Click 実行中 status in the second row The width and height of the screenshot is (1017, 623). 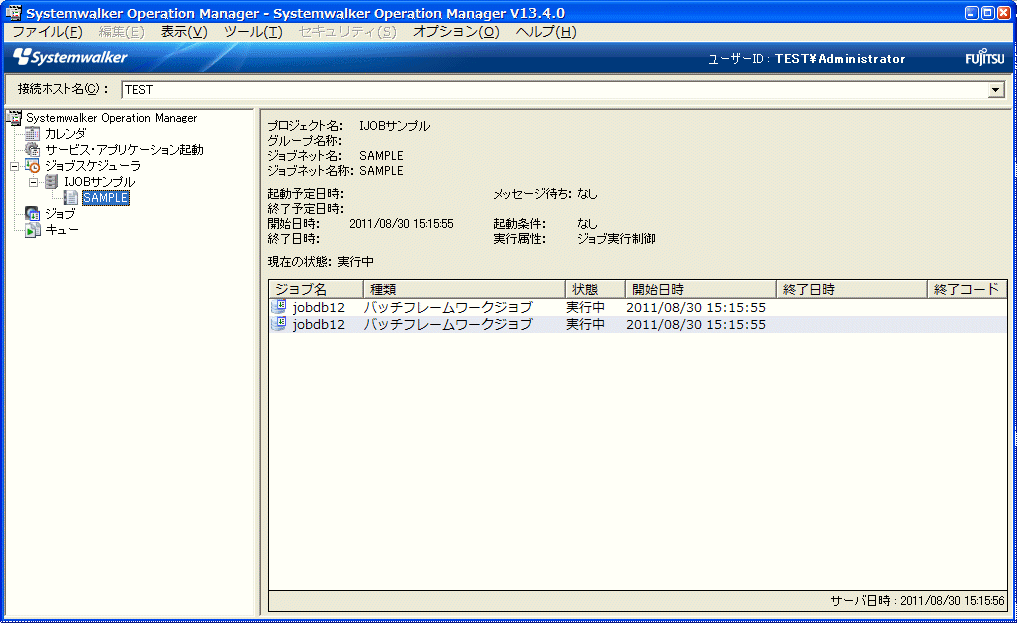tap(585, 324)
